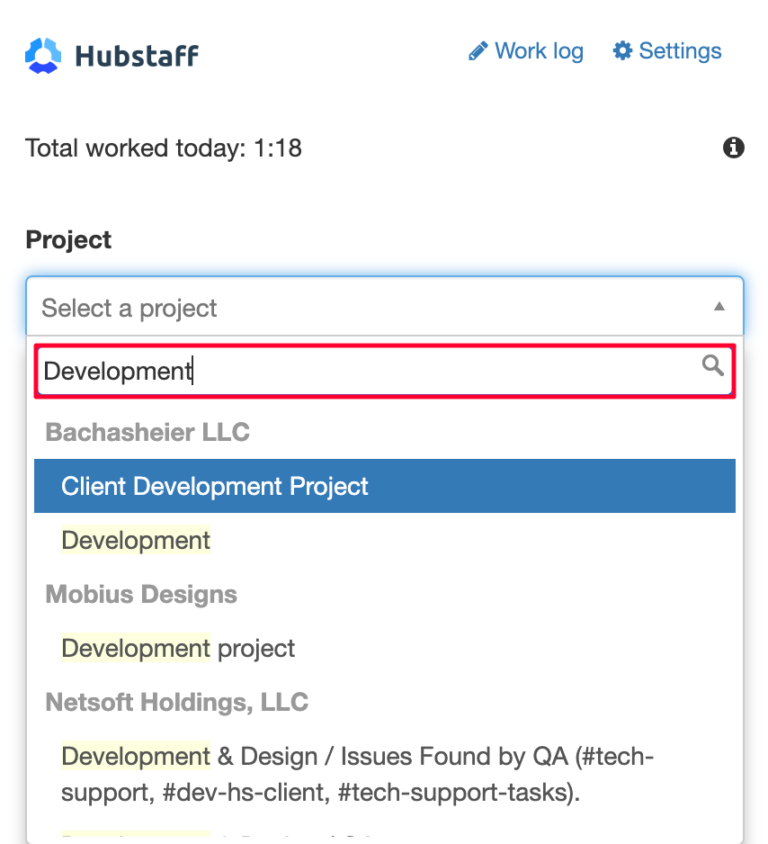Choose Development under Bachasheier LLC
768x844 pixels.
coord(135,540)
